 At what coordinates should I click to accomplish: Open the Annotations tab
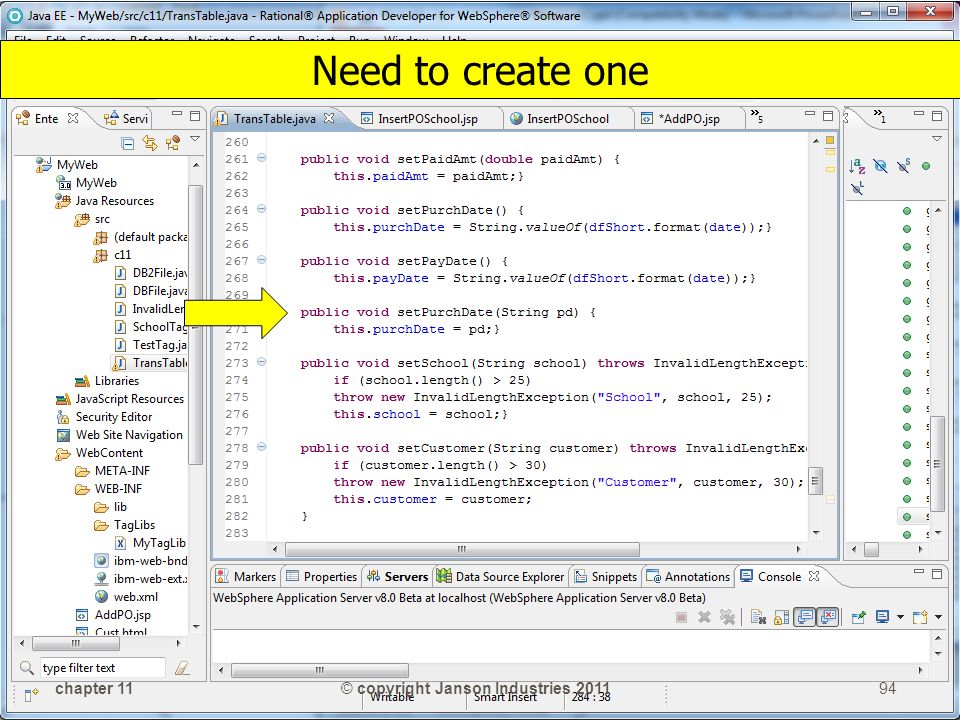(688, 577)
